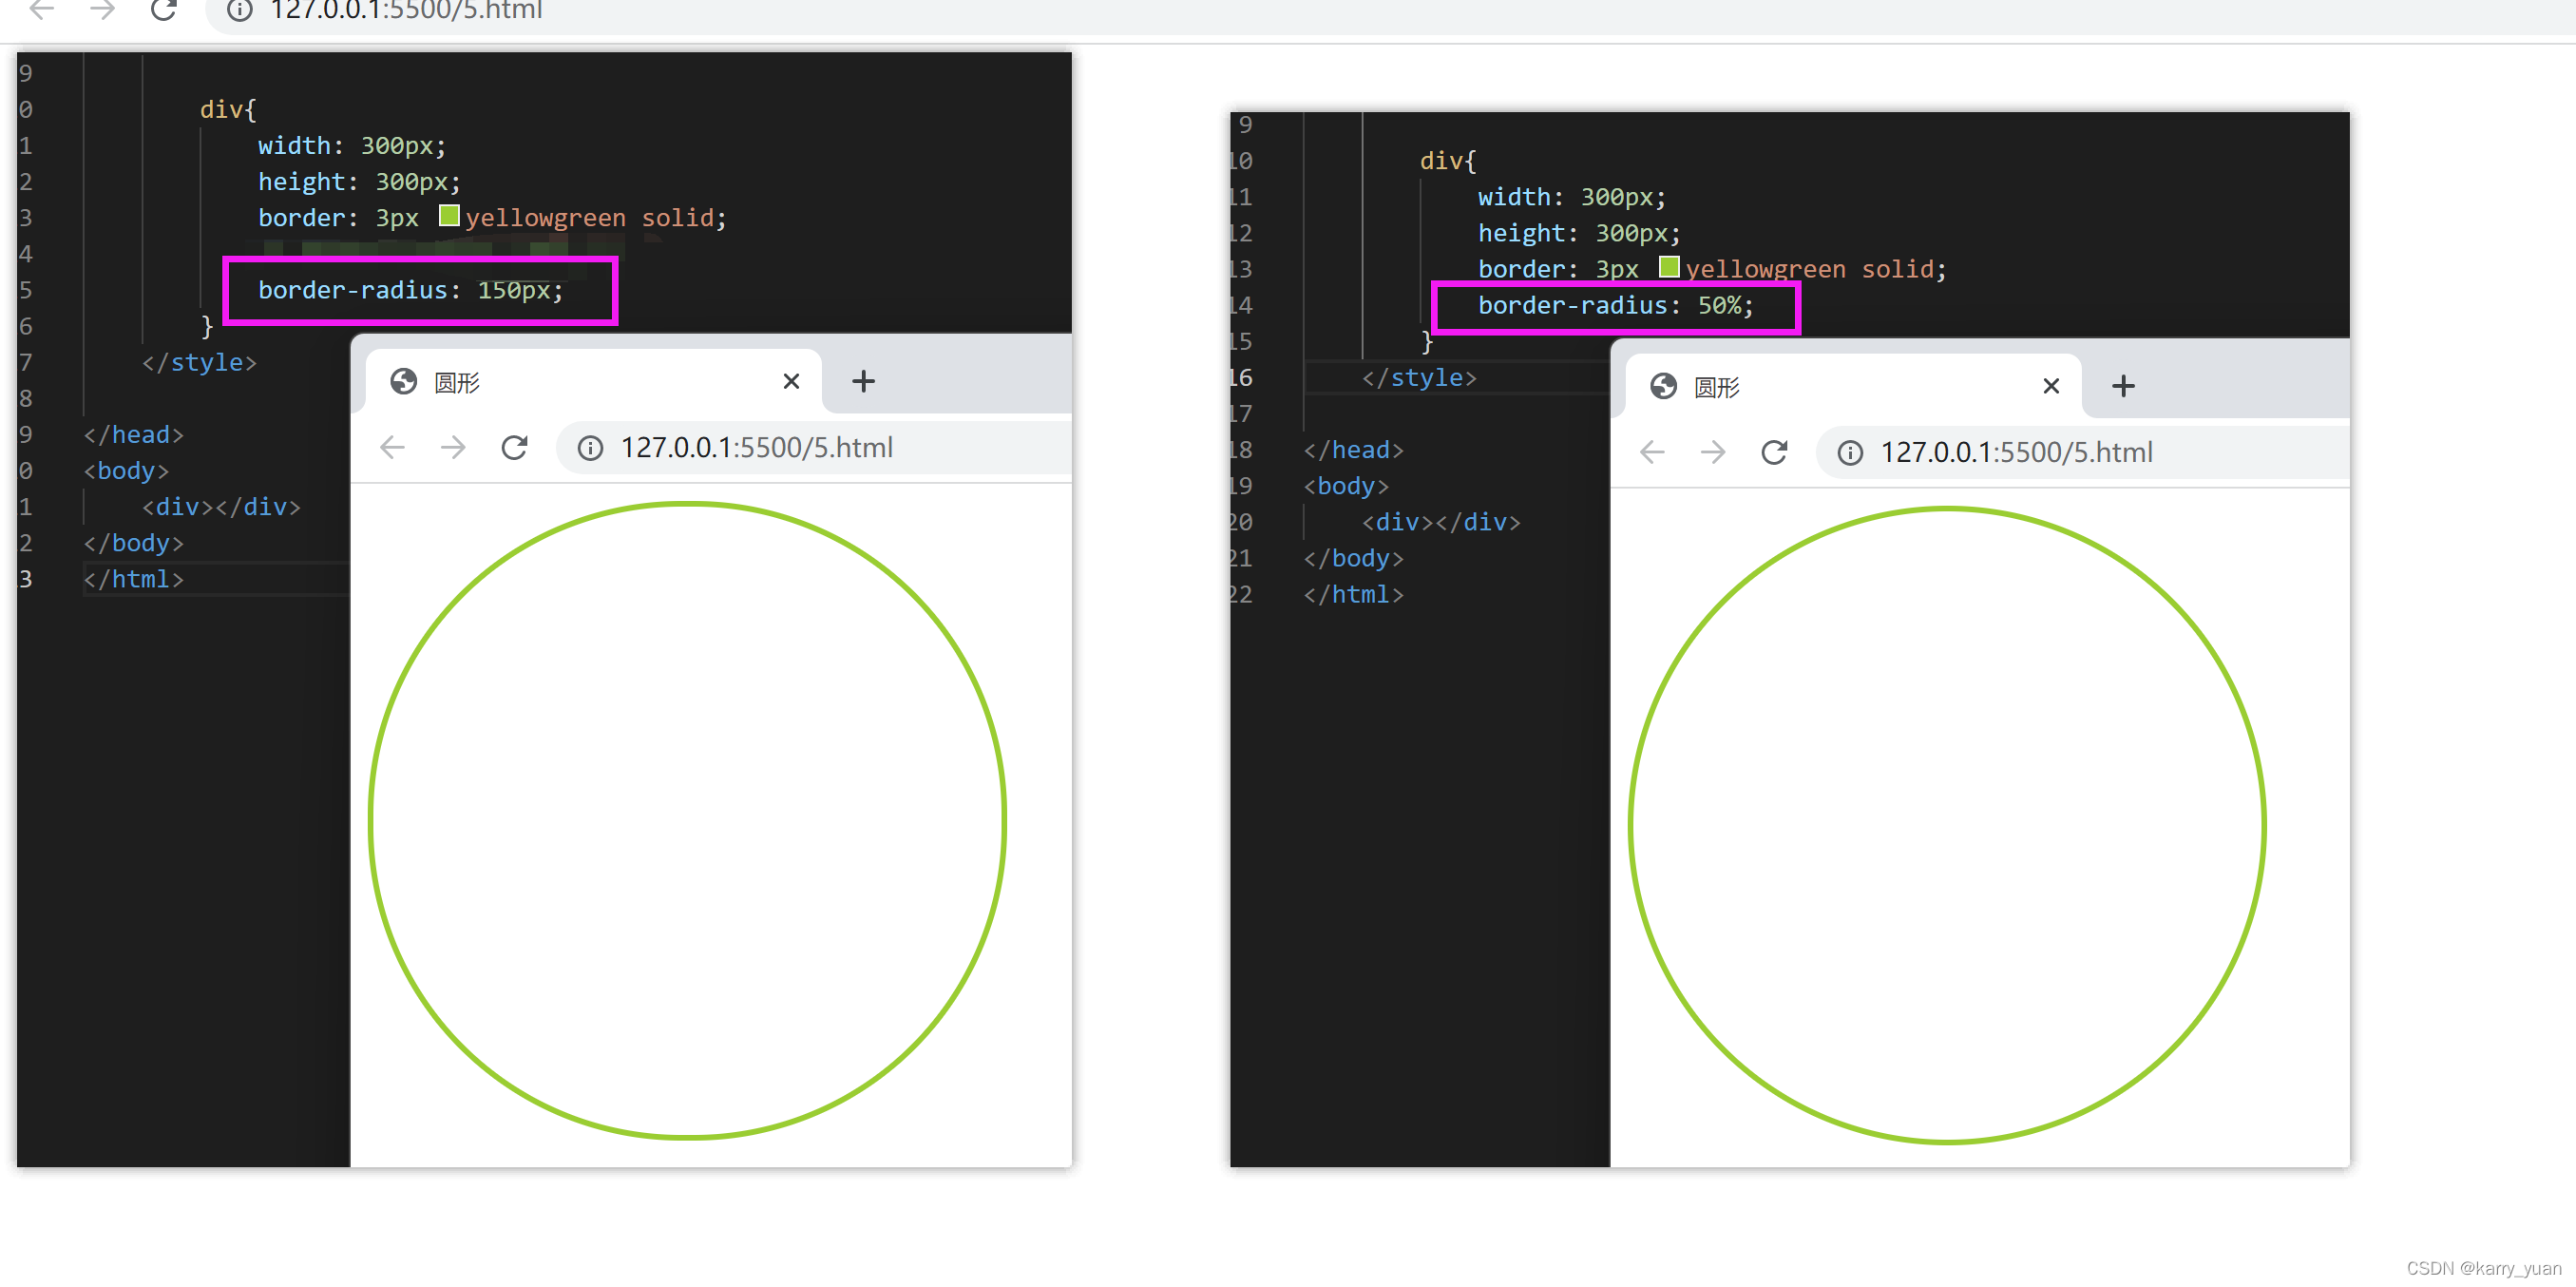Click forward arrow in right inner browser
This screenshot has height=1287, width=2576.
click(x=1713, y=452)
